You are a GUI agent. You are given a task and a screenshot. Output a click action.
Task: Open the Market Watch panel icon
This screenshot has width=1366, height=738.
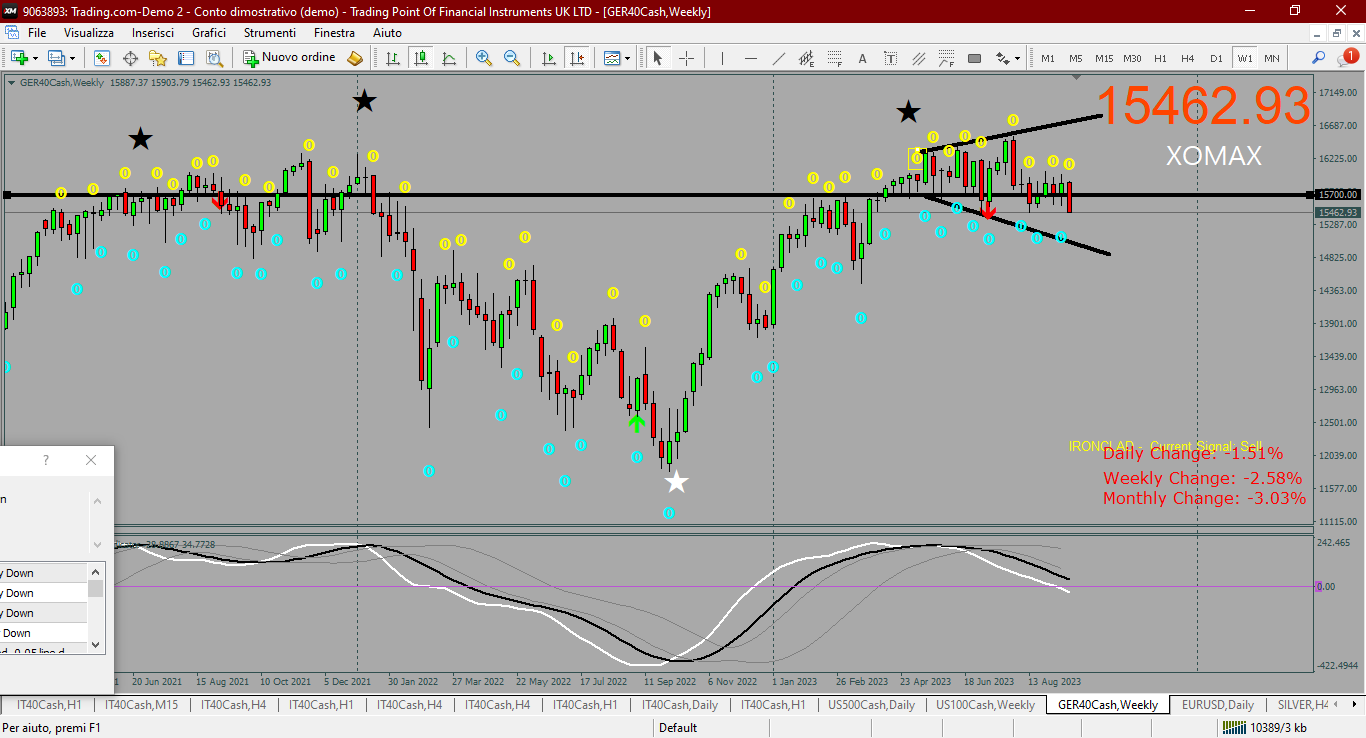point(102,58)
